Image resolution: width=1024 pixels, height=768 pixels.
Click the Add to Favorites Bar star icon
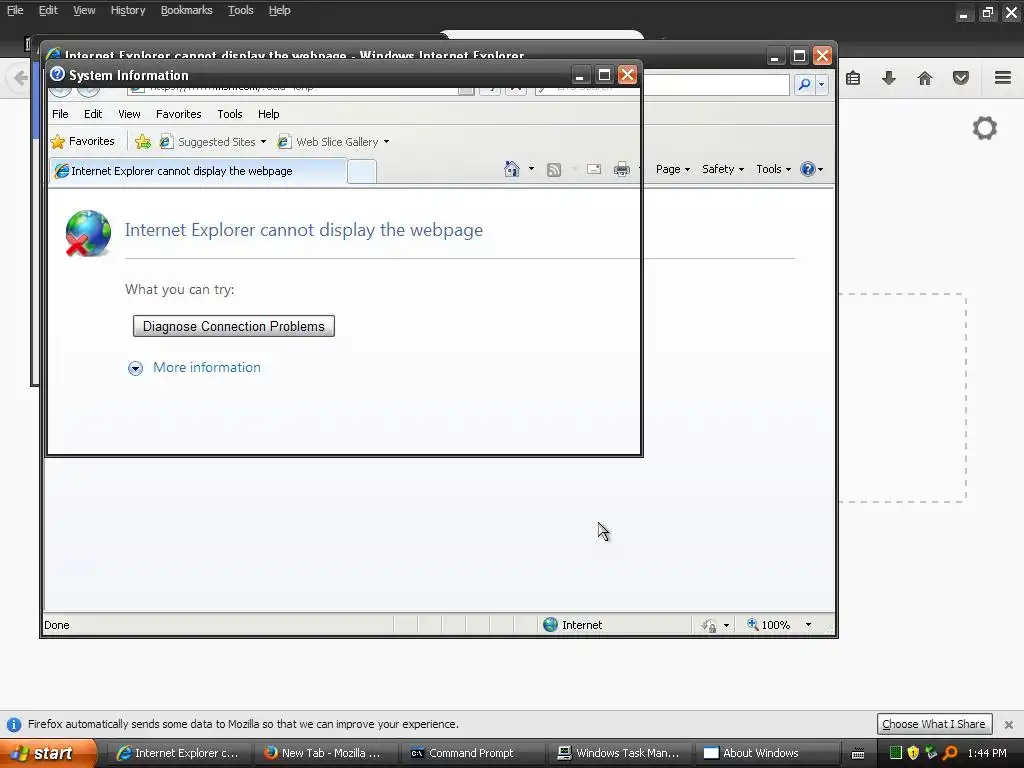(142, 142)
